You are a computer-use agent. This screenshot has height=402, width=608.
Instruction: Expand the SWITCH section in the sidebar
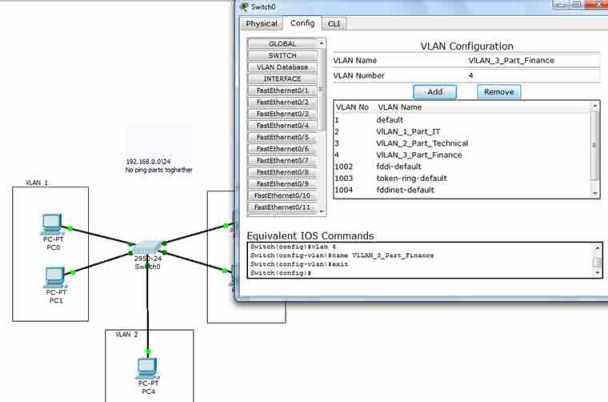coord(282,55)
